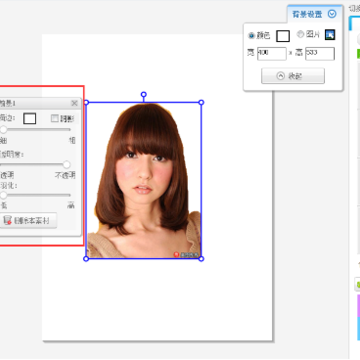This screenshot has height=360, width=360.
Task: Click the 透明度 opacity slider handle
Action: point(67,164)
